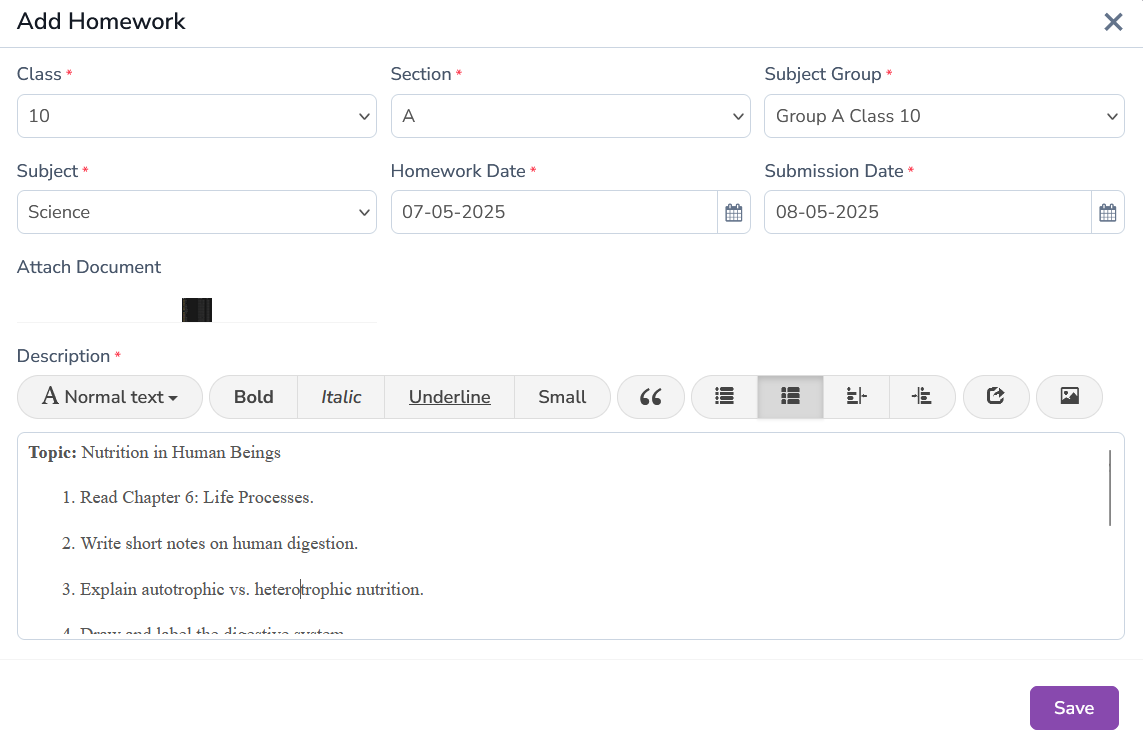Click the outdent icon in the toolbar

(x=856, y=397)
